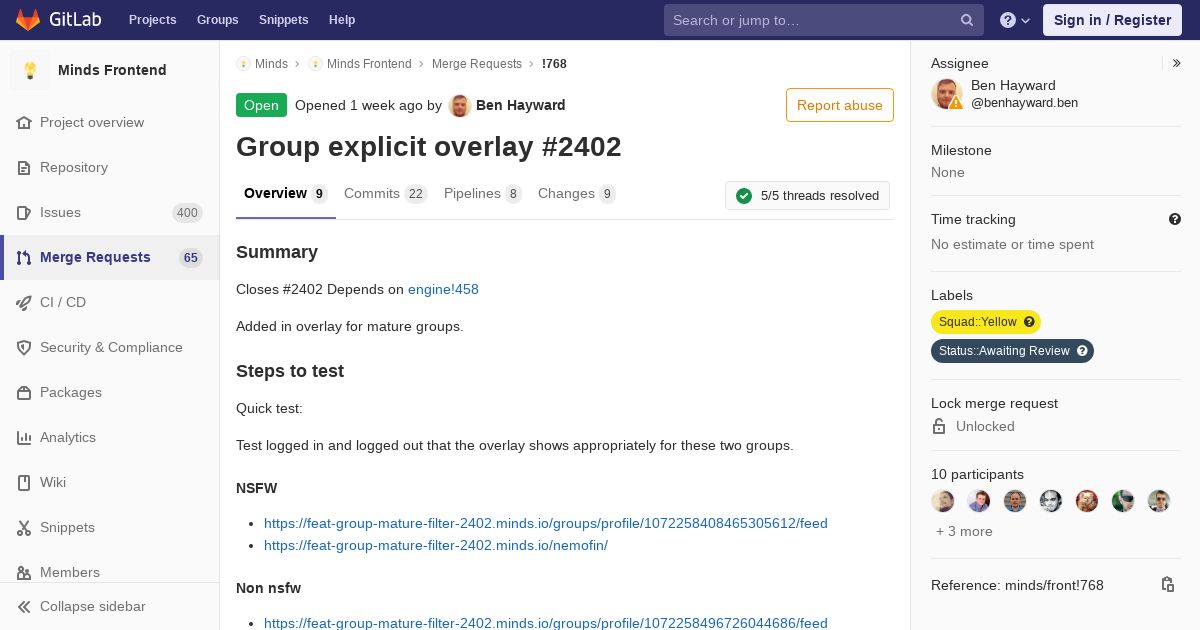This screenshot has width=1200, height=630.
Task: Click help icon on Squad::Yellow label
Action: 1029,322
